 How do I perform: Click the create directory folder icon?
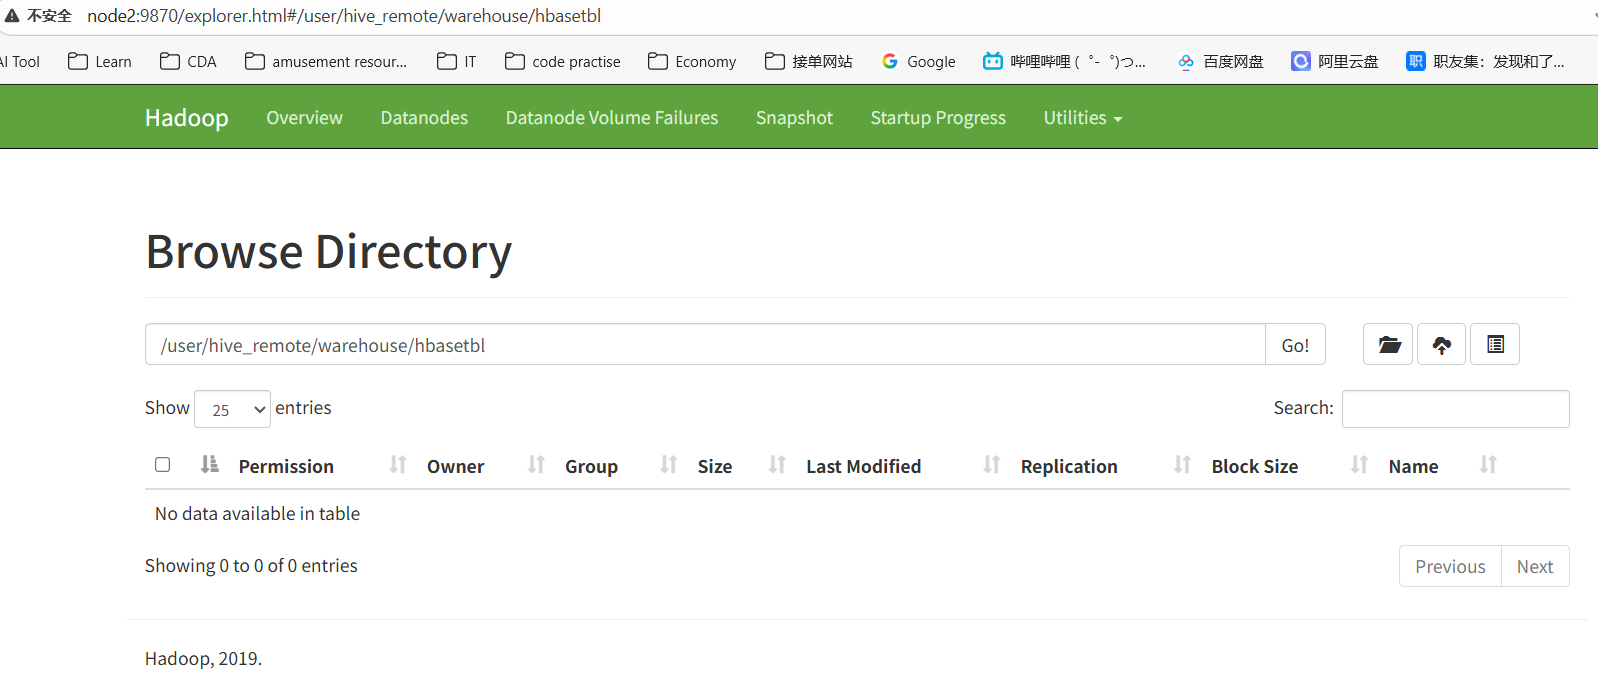pos(1388,345)
